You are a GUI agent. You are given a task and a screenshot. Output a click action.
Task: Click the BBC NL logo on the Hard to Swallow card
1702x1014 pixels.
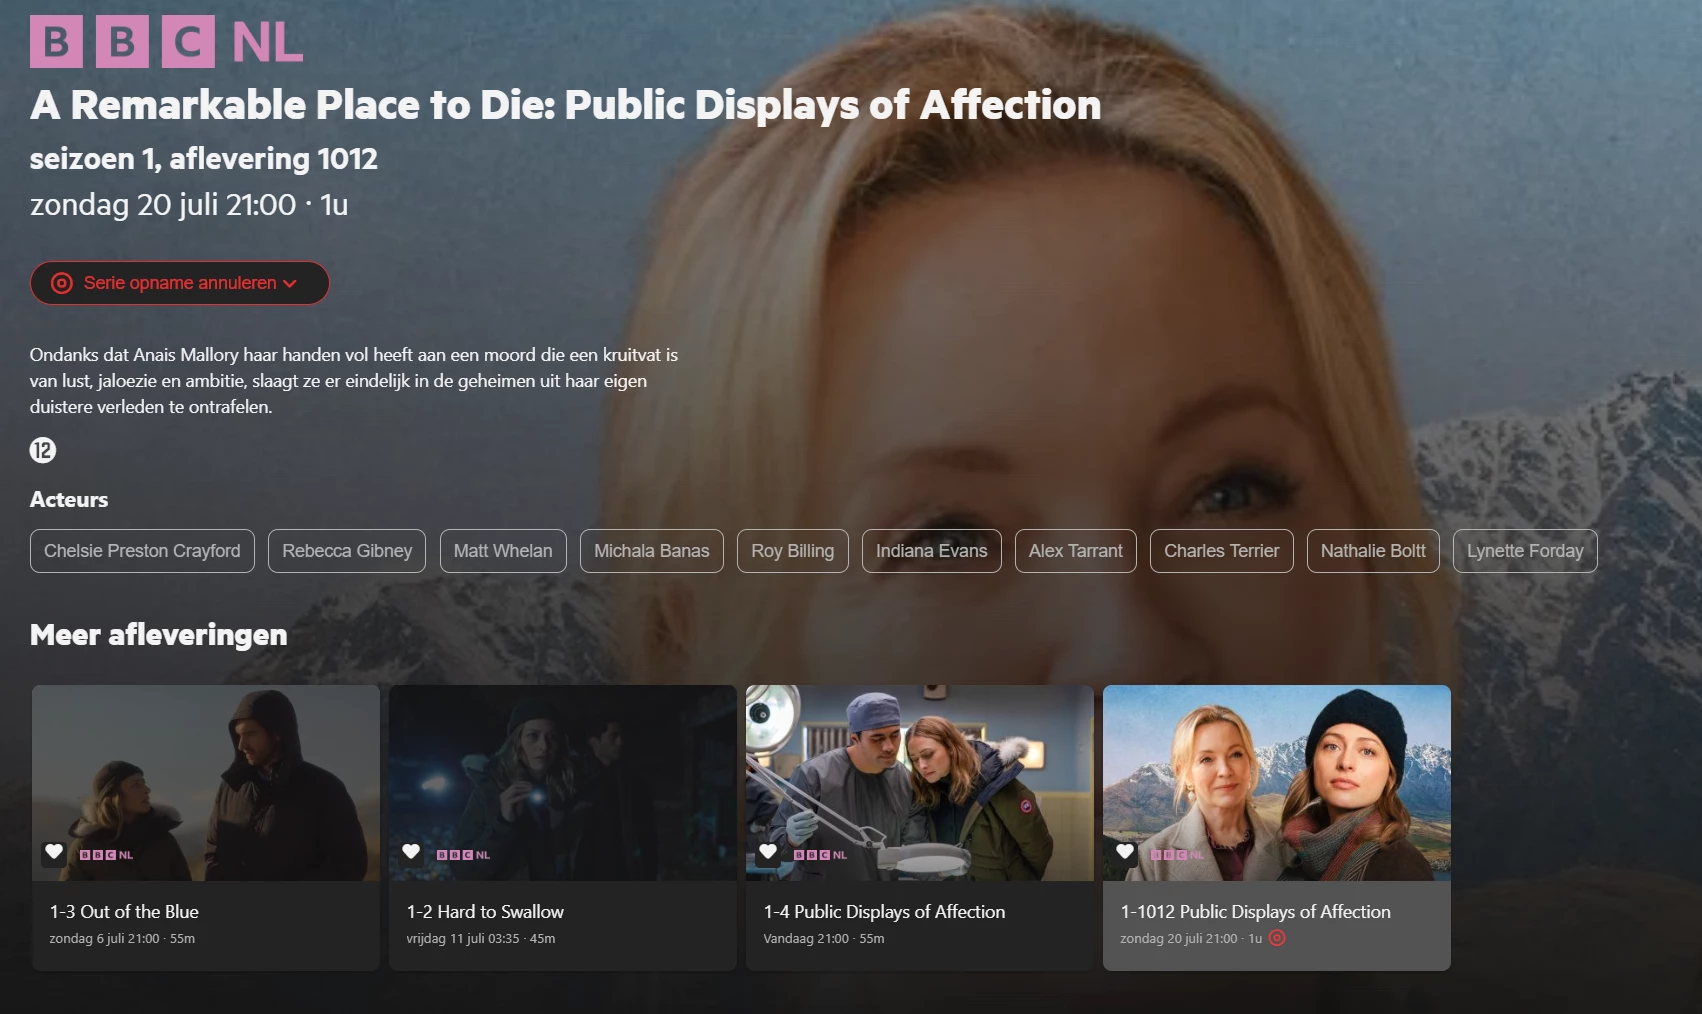[463, 855]
